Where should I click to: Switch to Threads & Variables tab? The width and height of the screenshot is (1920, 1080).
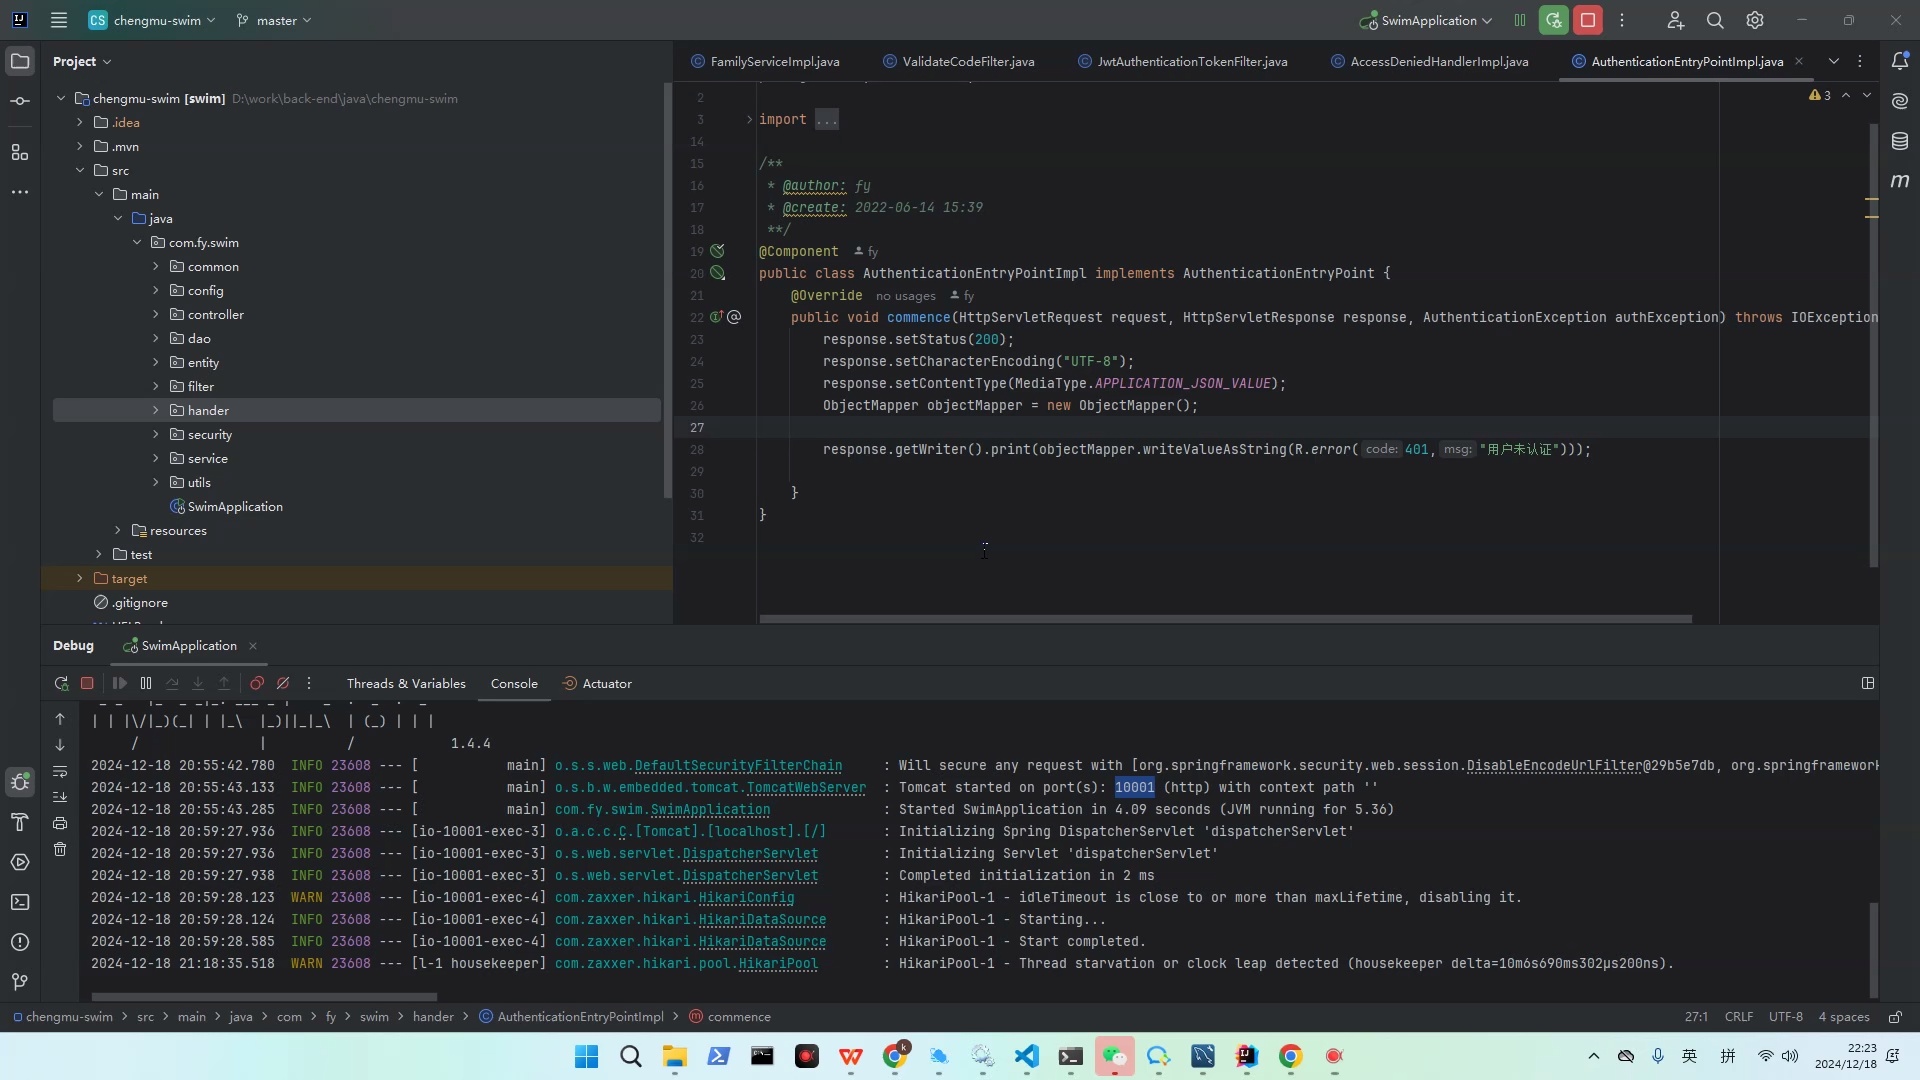[x=406, y=684]
